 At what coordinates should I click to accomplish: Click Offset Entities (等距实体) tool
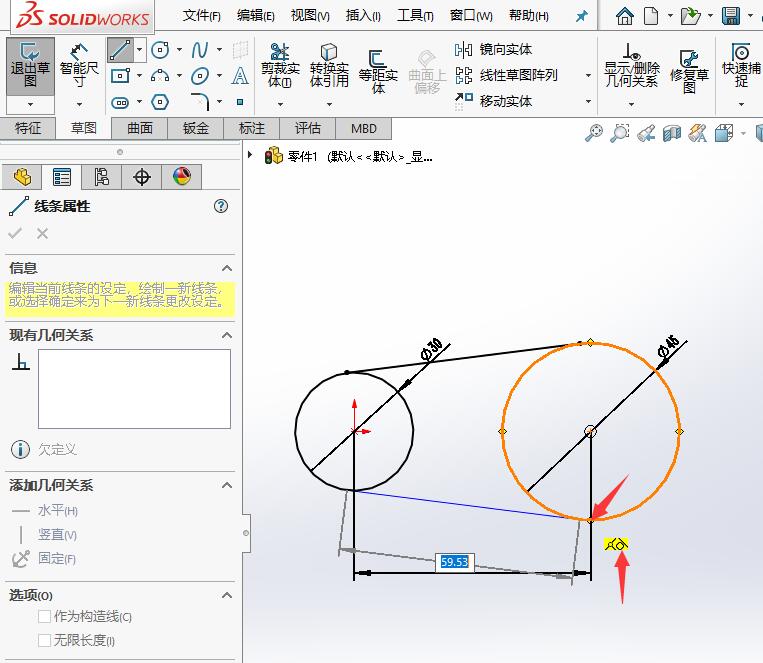(x=378, y=71)
